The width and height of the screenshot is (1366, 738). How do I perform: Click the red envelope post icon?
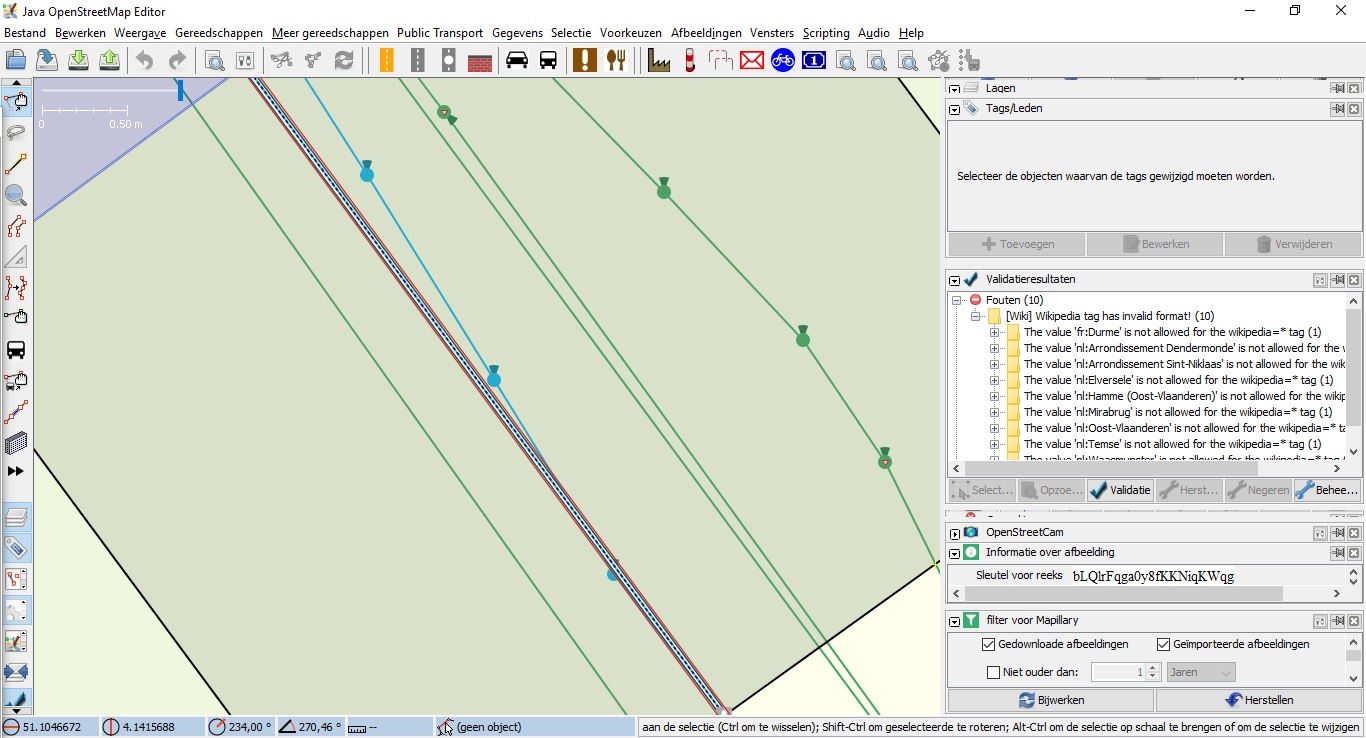pos(752,60)
